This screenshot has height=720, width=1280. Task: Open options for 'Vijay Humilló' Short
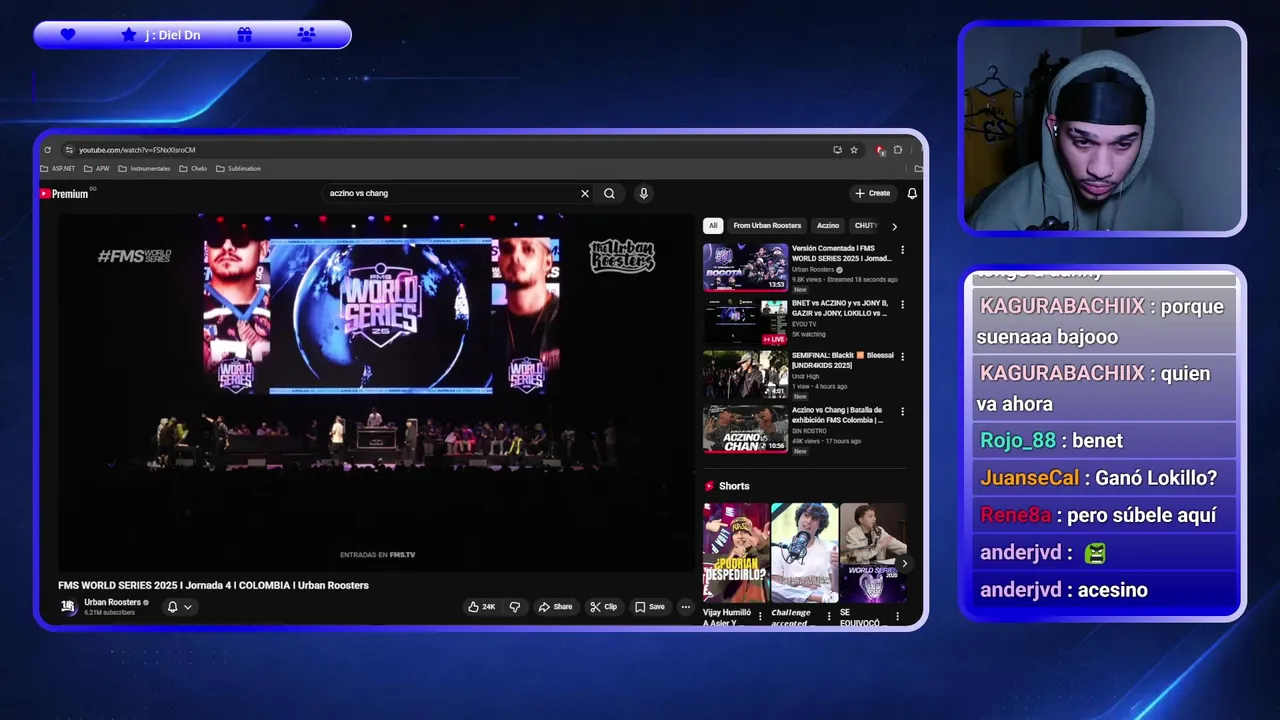[760, 616]
